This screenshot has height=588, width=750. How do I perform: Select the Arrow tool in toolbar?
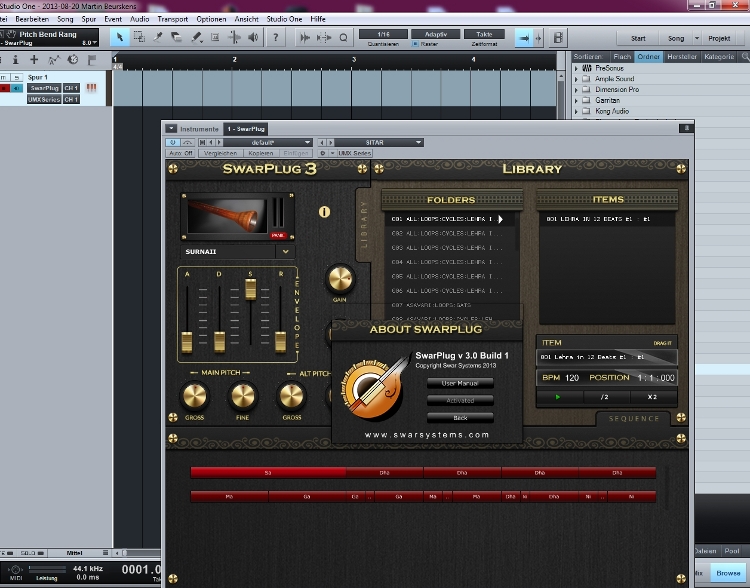(x=120, y=37)
